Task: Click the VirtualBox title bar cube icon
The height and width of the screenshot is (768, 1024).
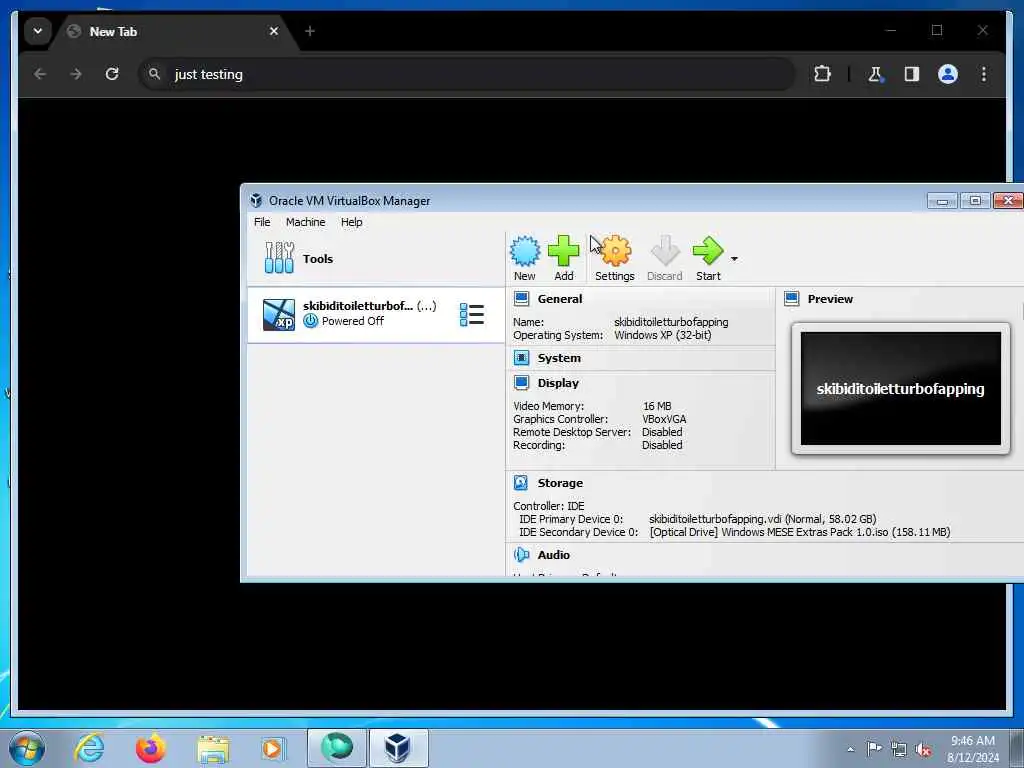Action: [256, 200]
